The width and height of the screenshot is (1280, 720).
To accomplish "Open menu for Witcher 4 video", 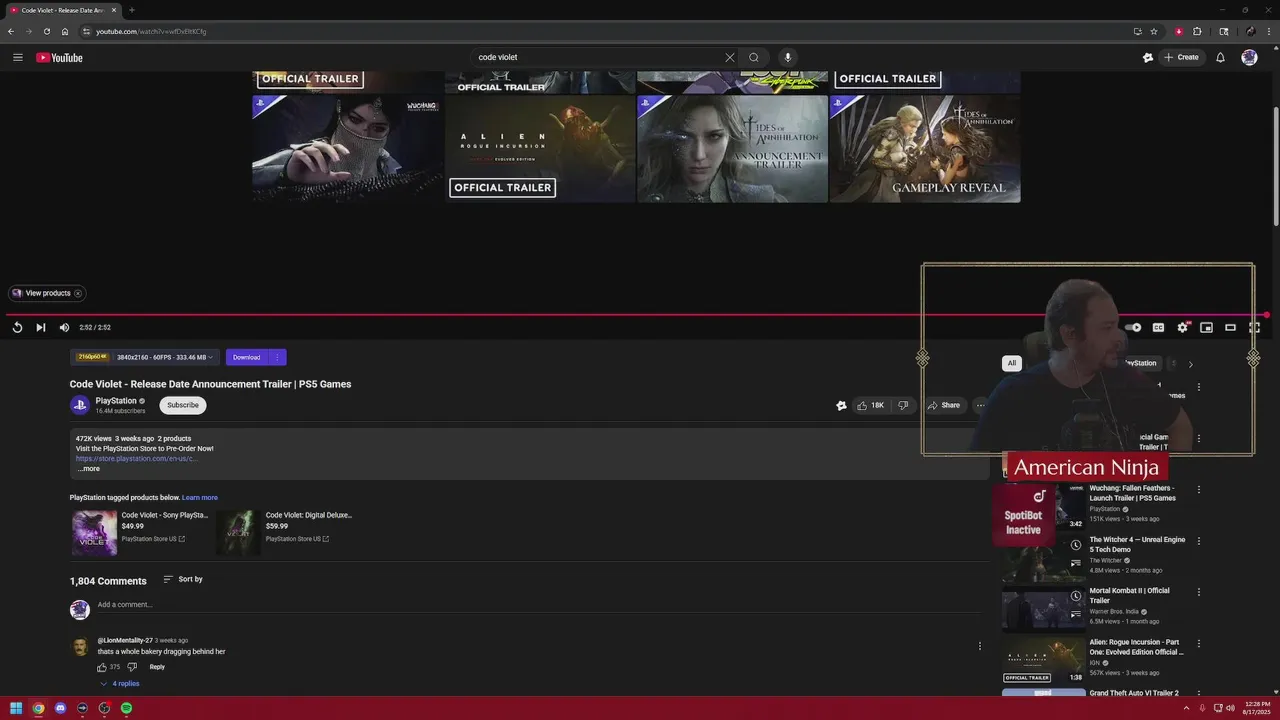I will click(x=1199, y=541).
